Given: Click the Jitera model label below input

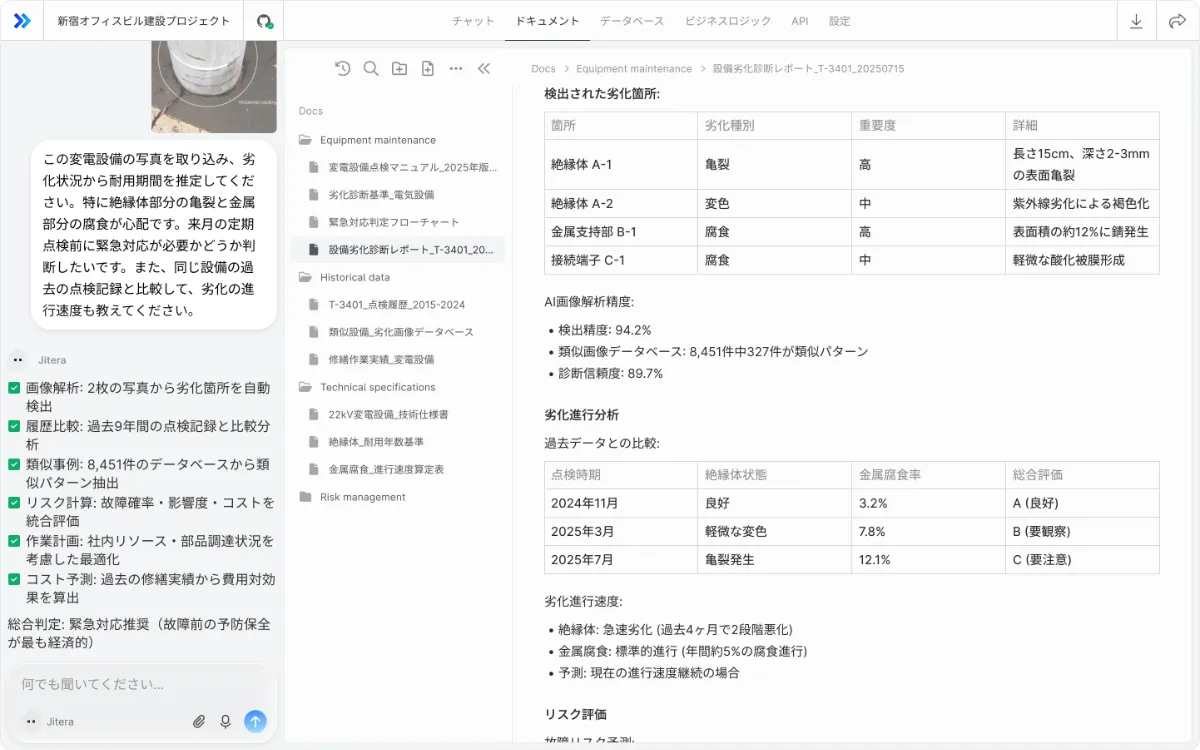Looking at the screenshot, I should coord(60,721).
